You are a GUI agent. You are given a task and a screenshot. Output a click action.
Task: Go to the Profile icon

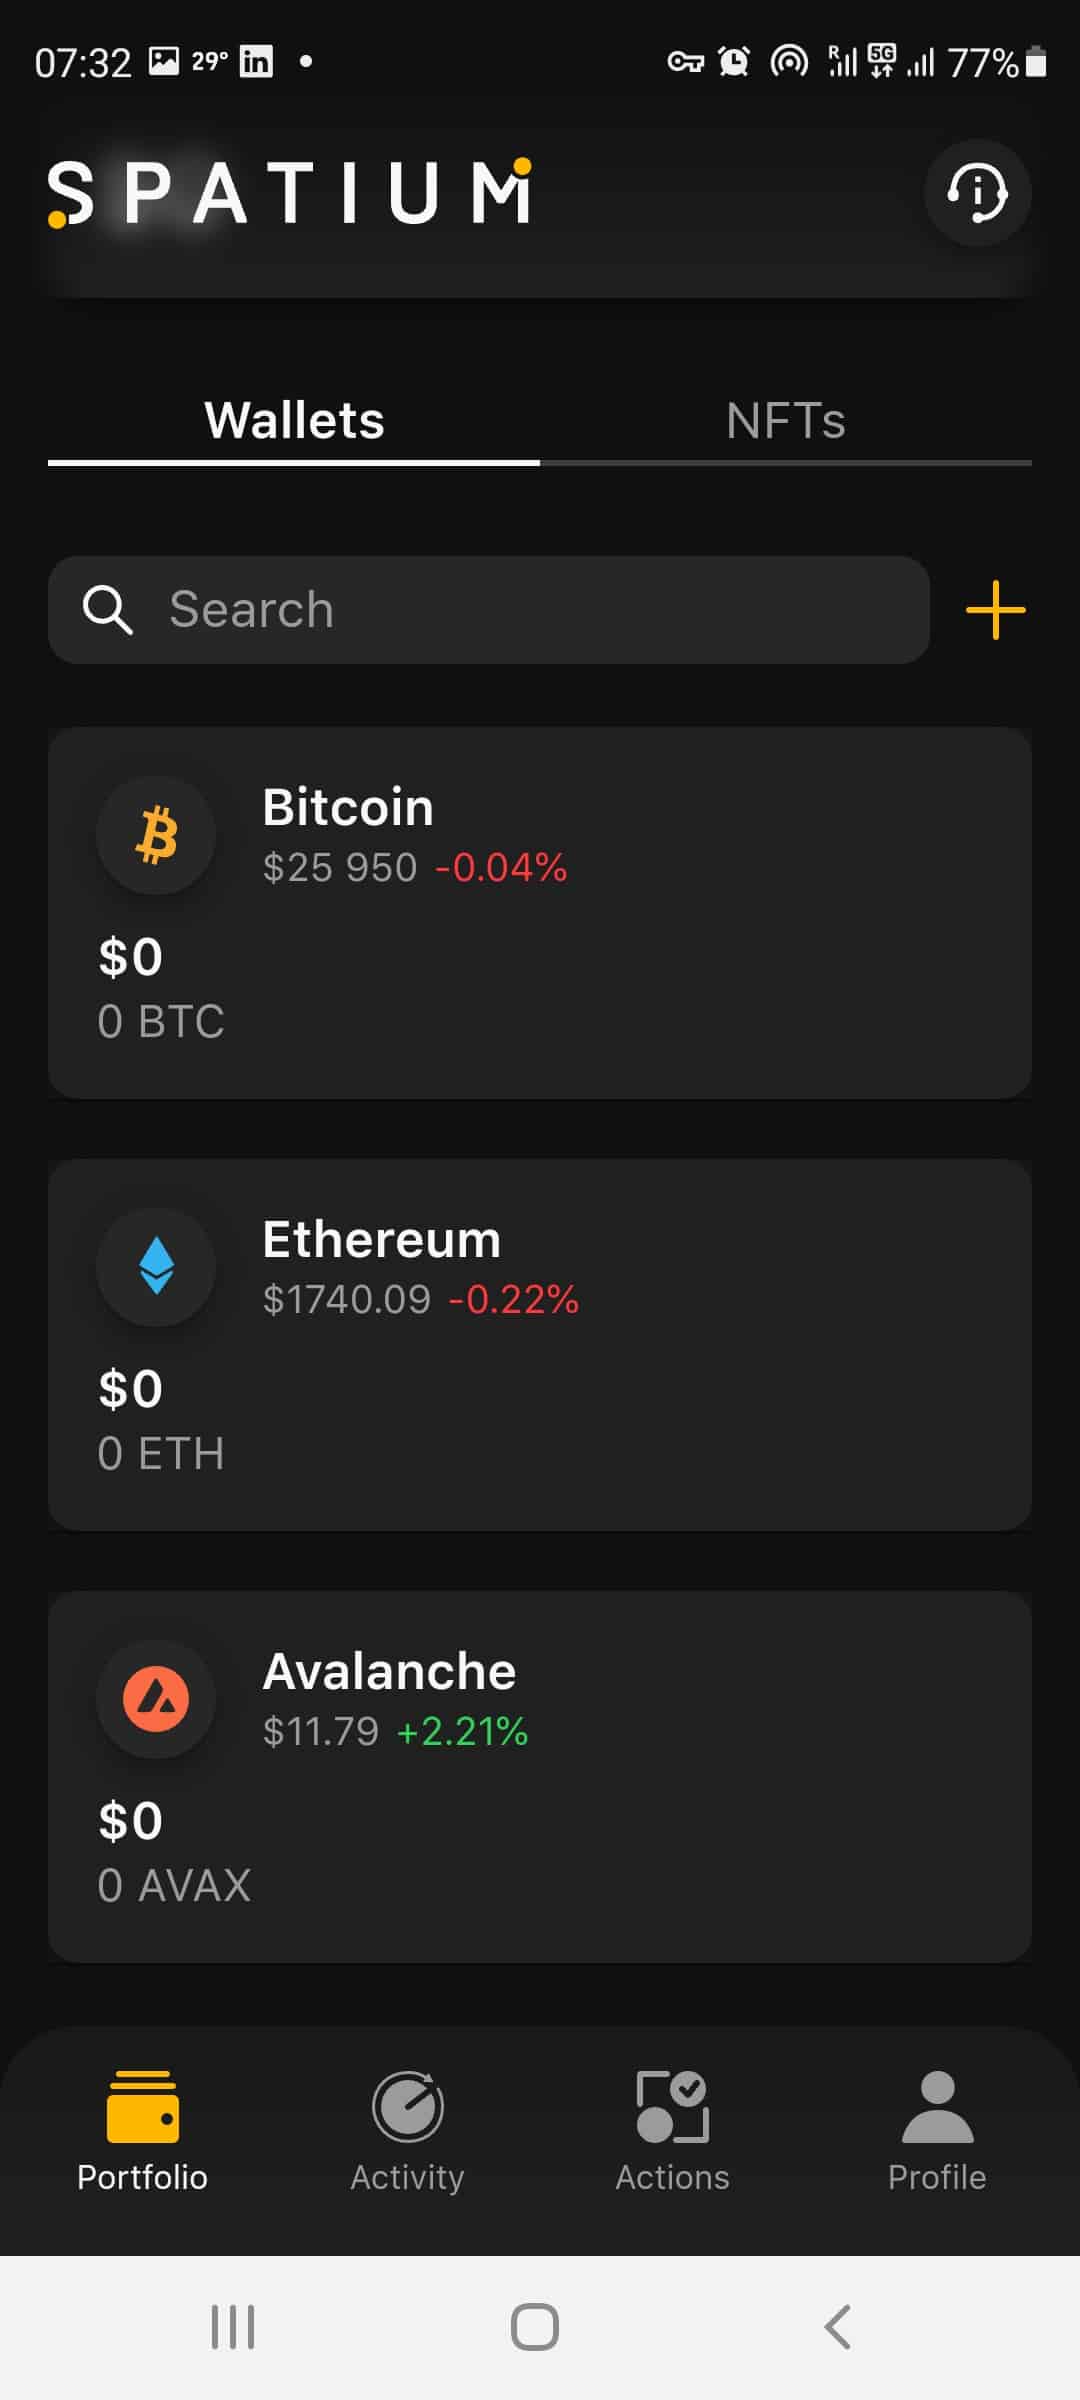pos(937,2107)
